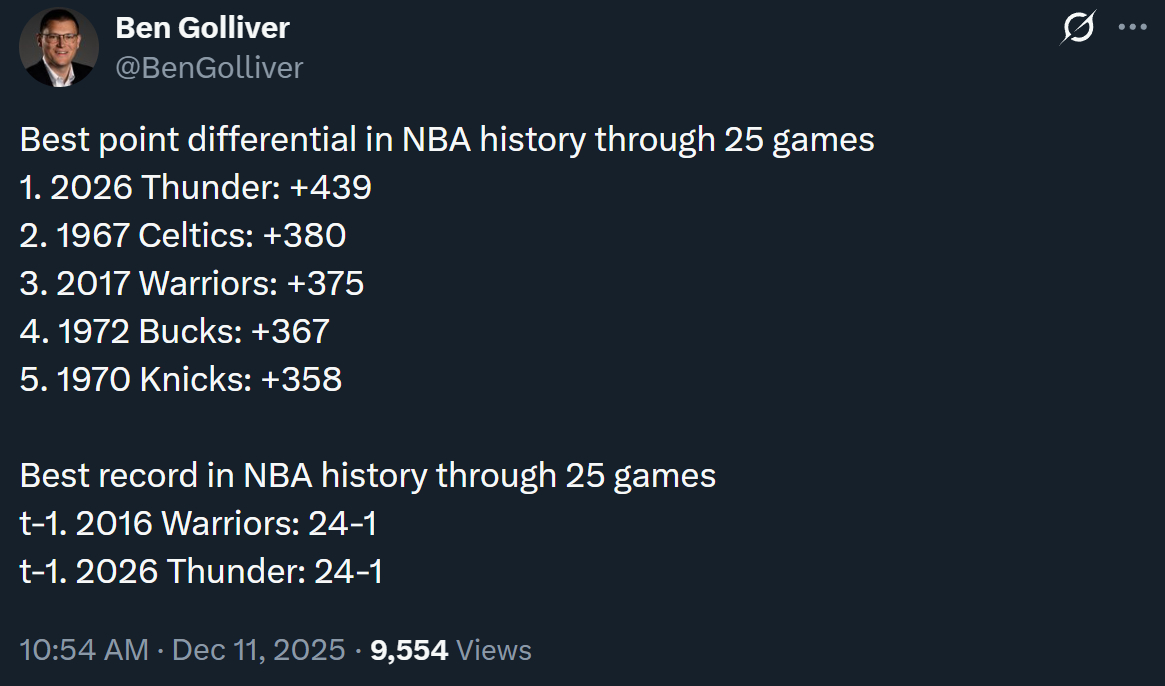Click the Dec 11, 2025 date
The width and height of the screenshot is (1165, 686).
point(258,650)
